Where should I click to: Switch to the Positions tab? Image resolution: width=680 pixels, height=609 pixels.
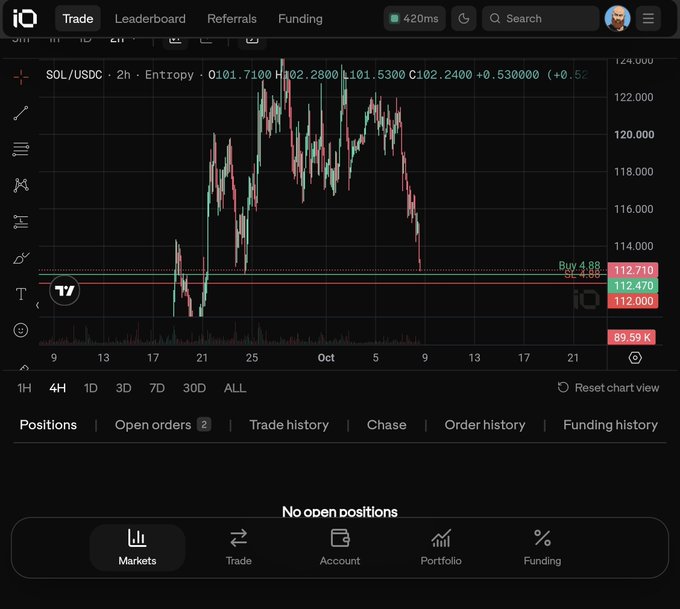(x=48, y=425)
